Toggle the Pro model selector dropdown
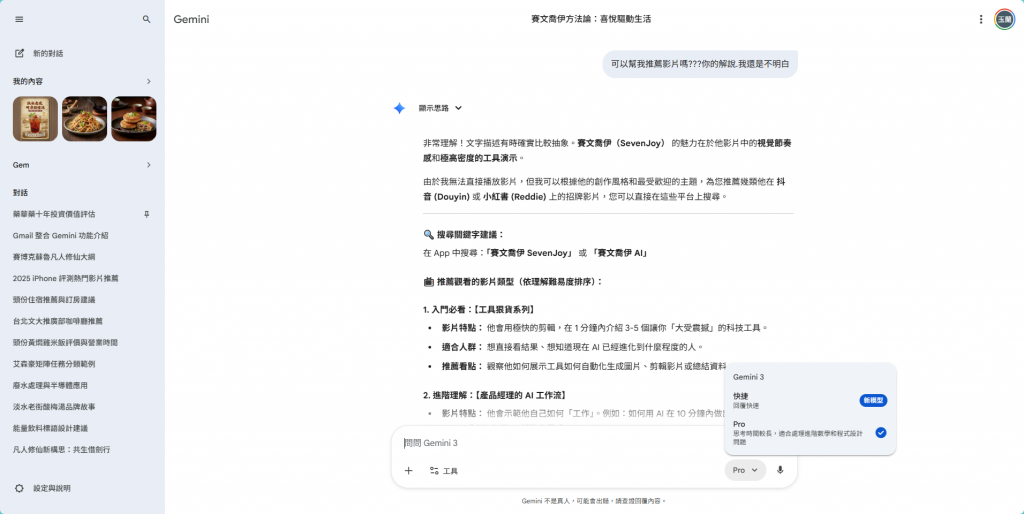Screen dimensions: 1024x514 745,470
